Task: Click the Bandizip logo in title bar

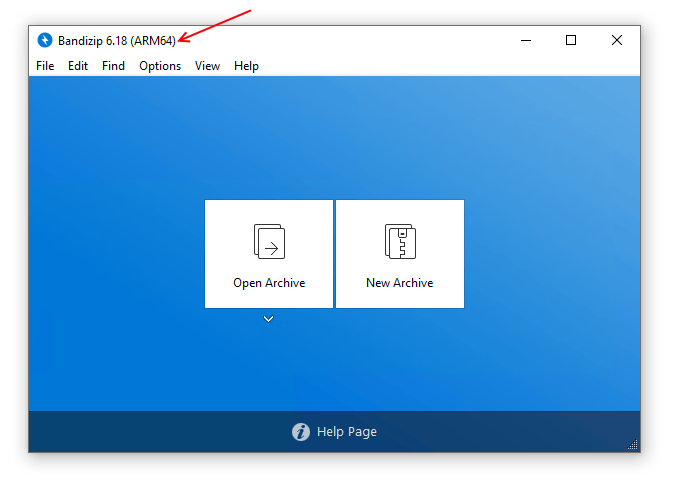Action: (x=44, y=40)
